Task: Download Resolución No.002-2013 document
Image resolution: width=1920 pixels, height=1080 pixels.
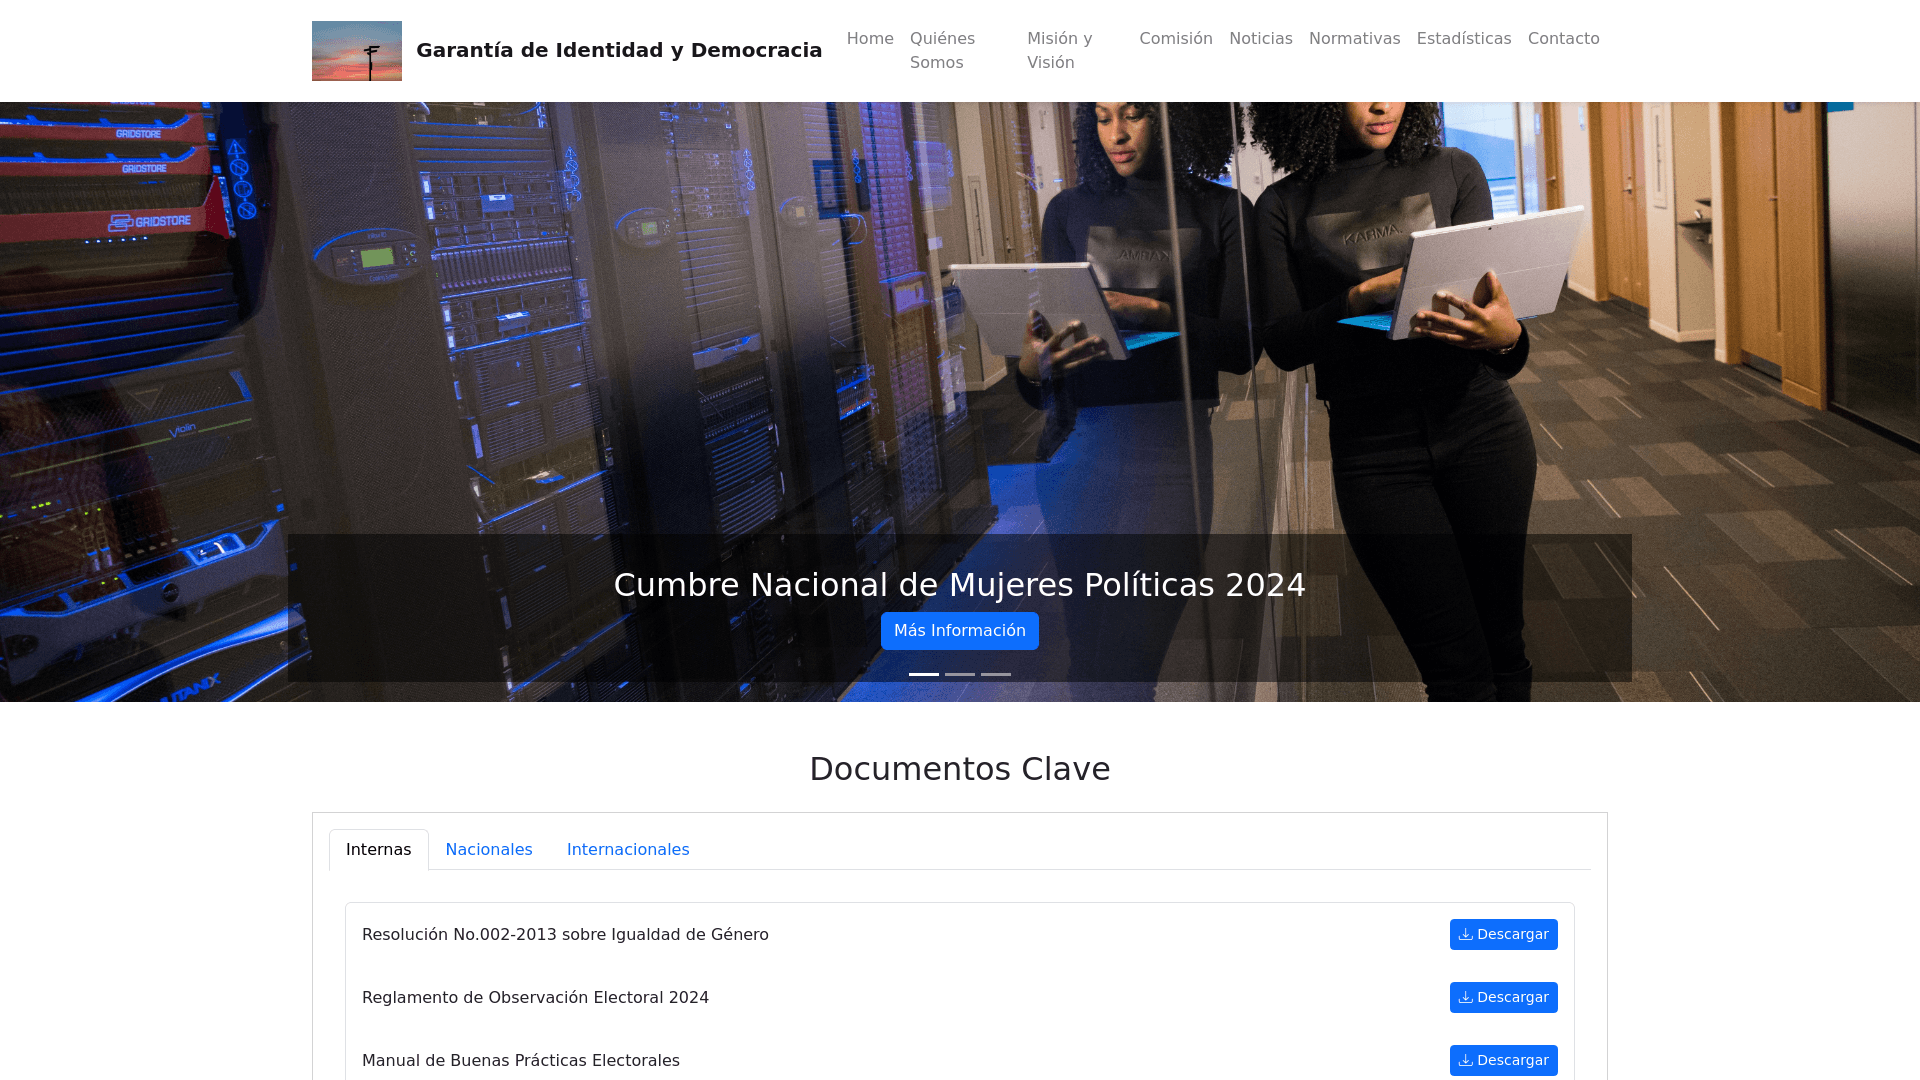Action: click(1503, 934)
